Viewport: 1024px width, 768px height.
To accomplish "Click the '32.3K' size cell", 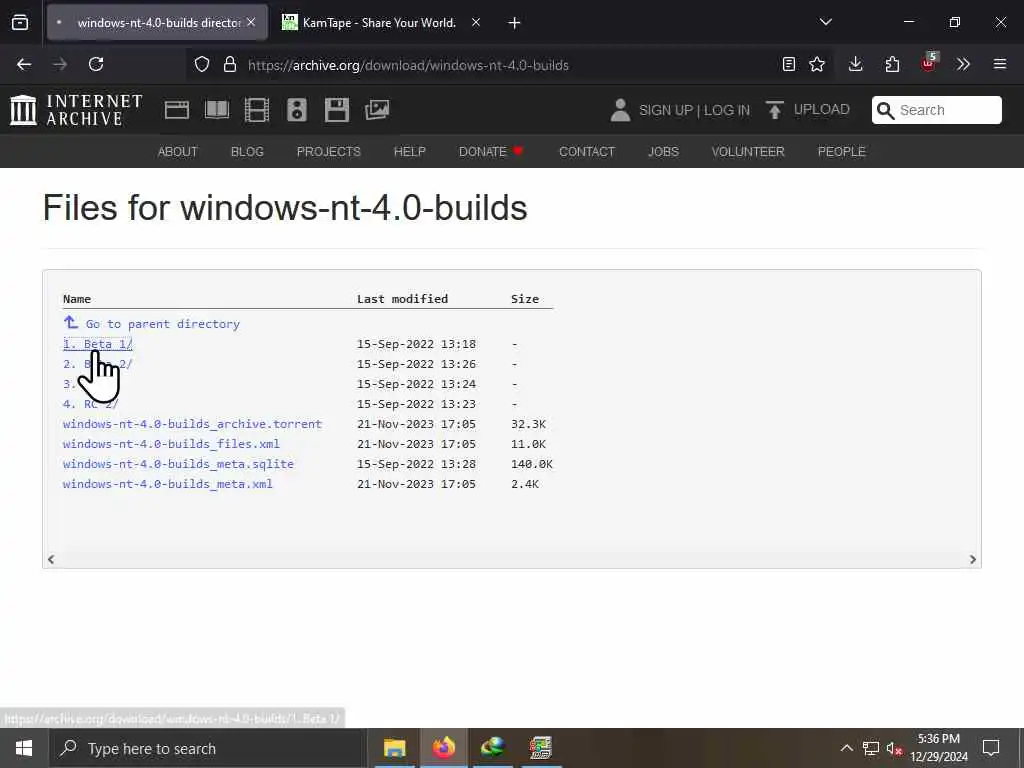I will [x=528, y=424].
